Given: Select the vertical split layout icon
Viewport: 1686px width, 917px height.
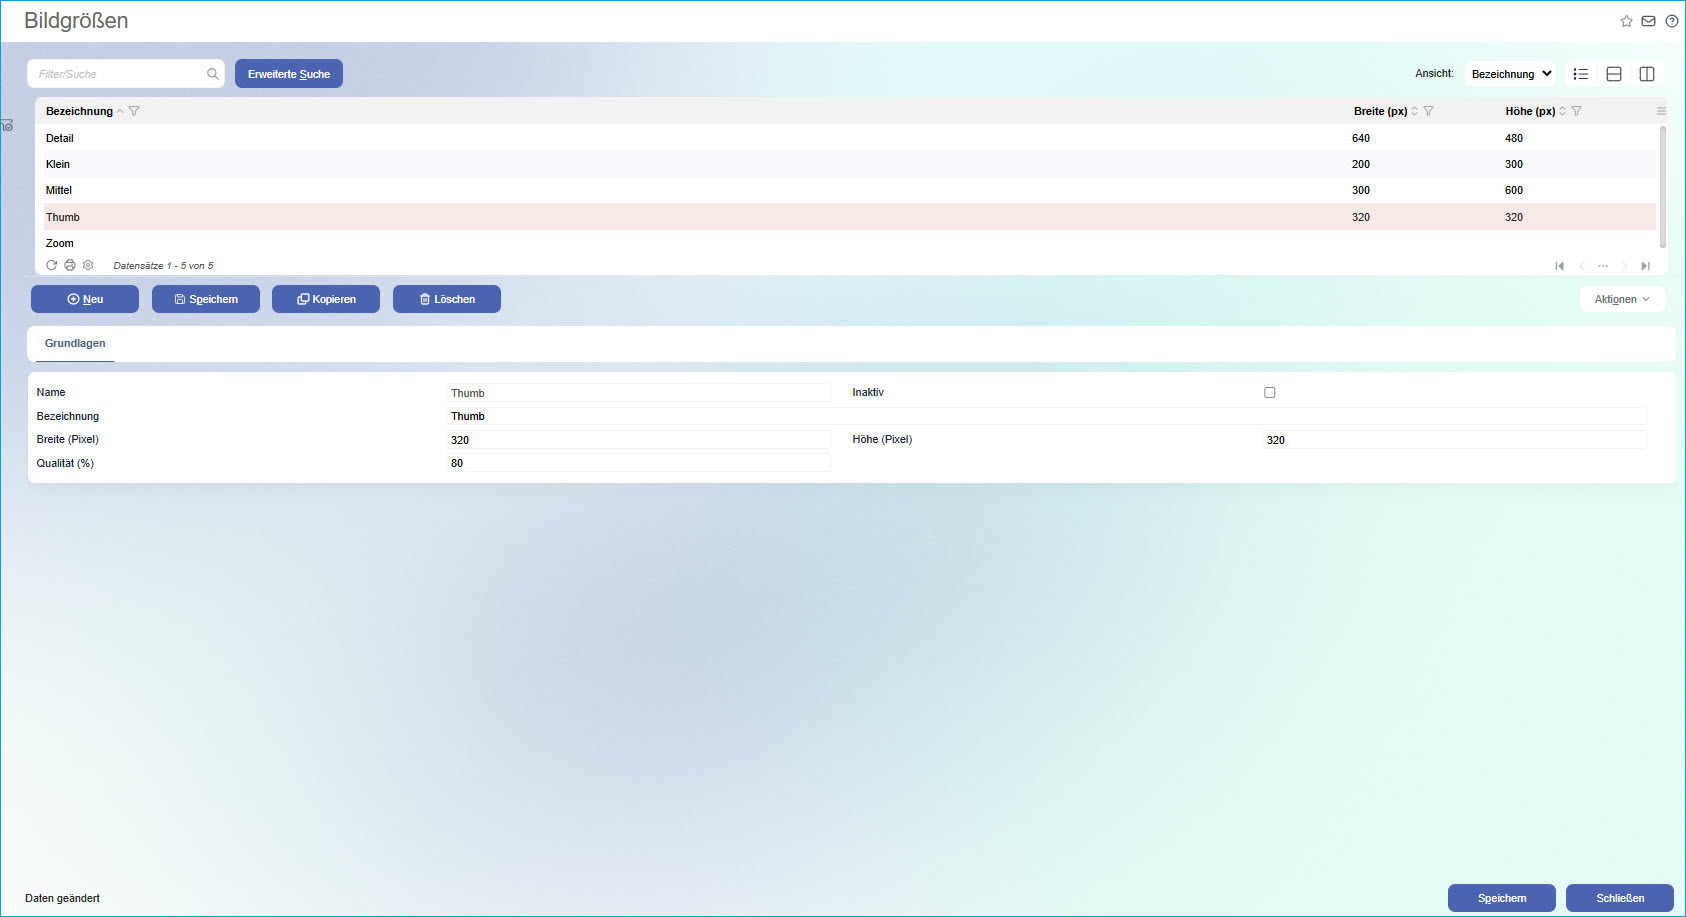Looking at the screenshot, I should point(1647,74).
